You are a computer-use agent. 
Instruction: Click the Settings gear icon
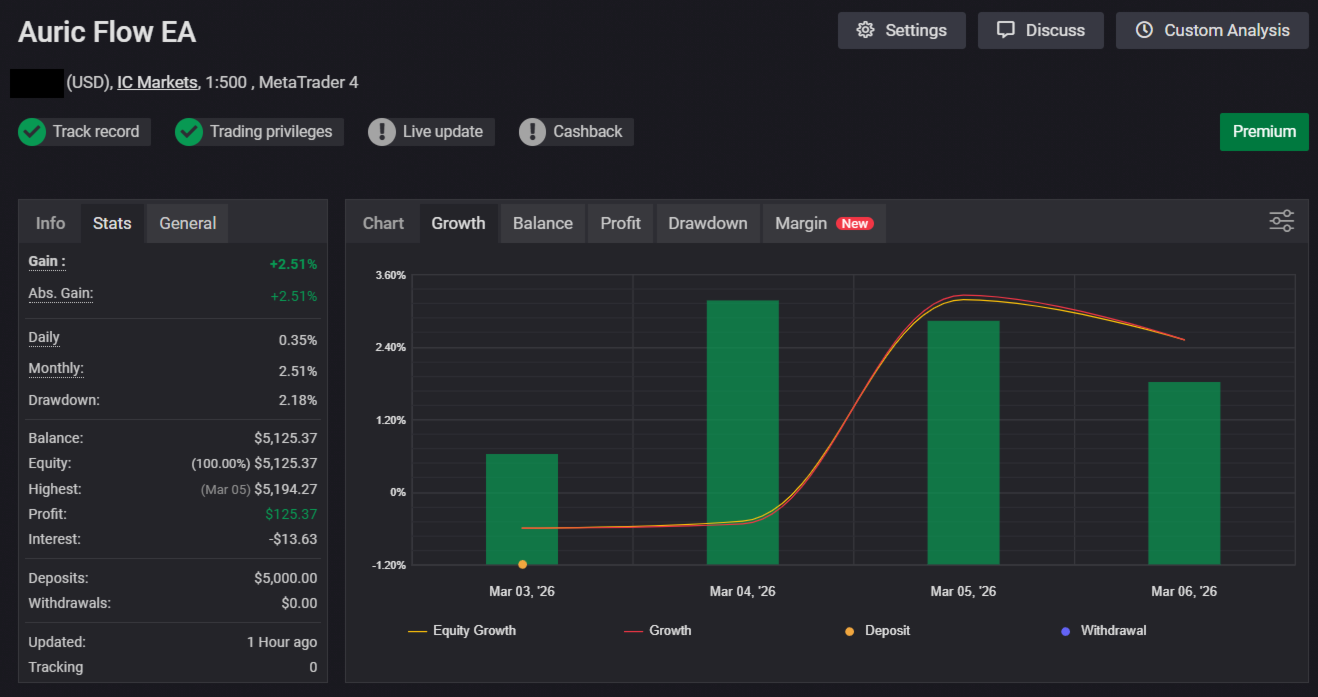tap(866, 30)
